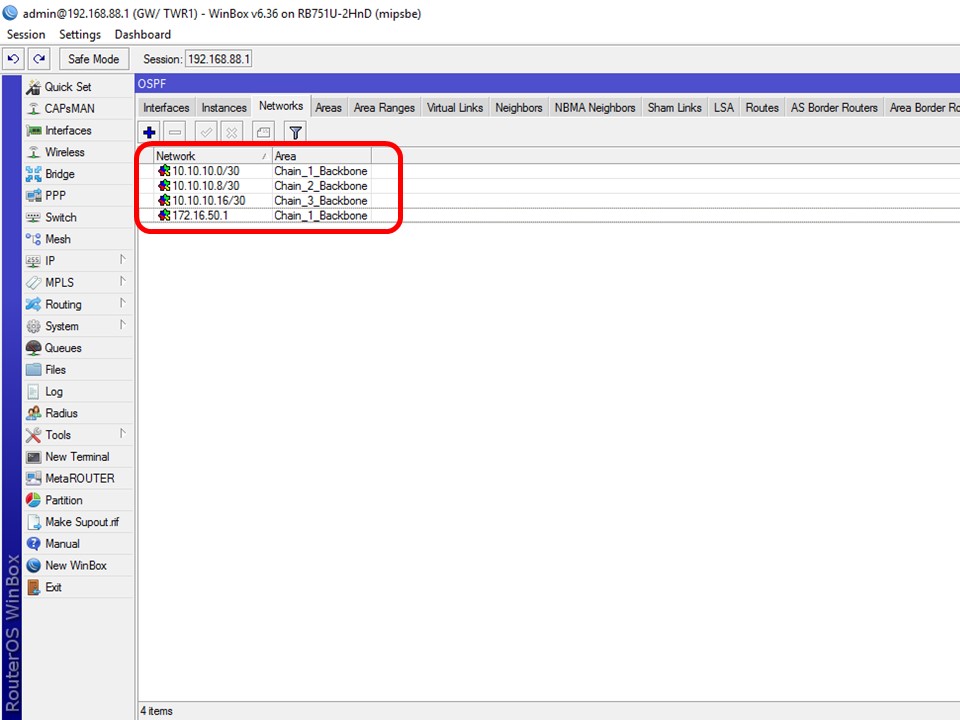Open the Area Ranges tab
The height and width of the screenshot is (720, 960).
(384, 108)
